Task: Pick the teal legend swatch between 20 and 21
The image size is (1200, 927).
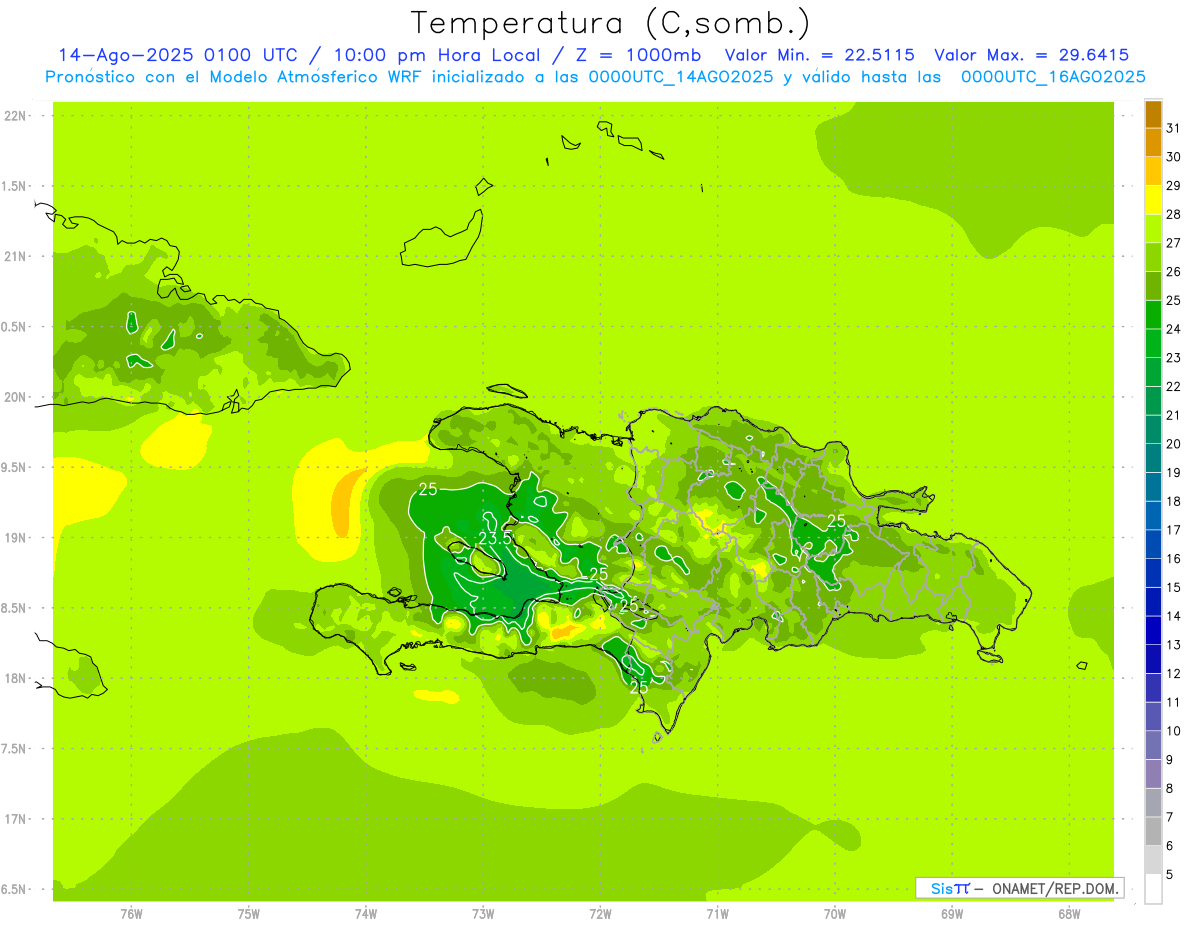Action: tap(1153, 430)
